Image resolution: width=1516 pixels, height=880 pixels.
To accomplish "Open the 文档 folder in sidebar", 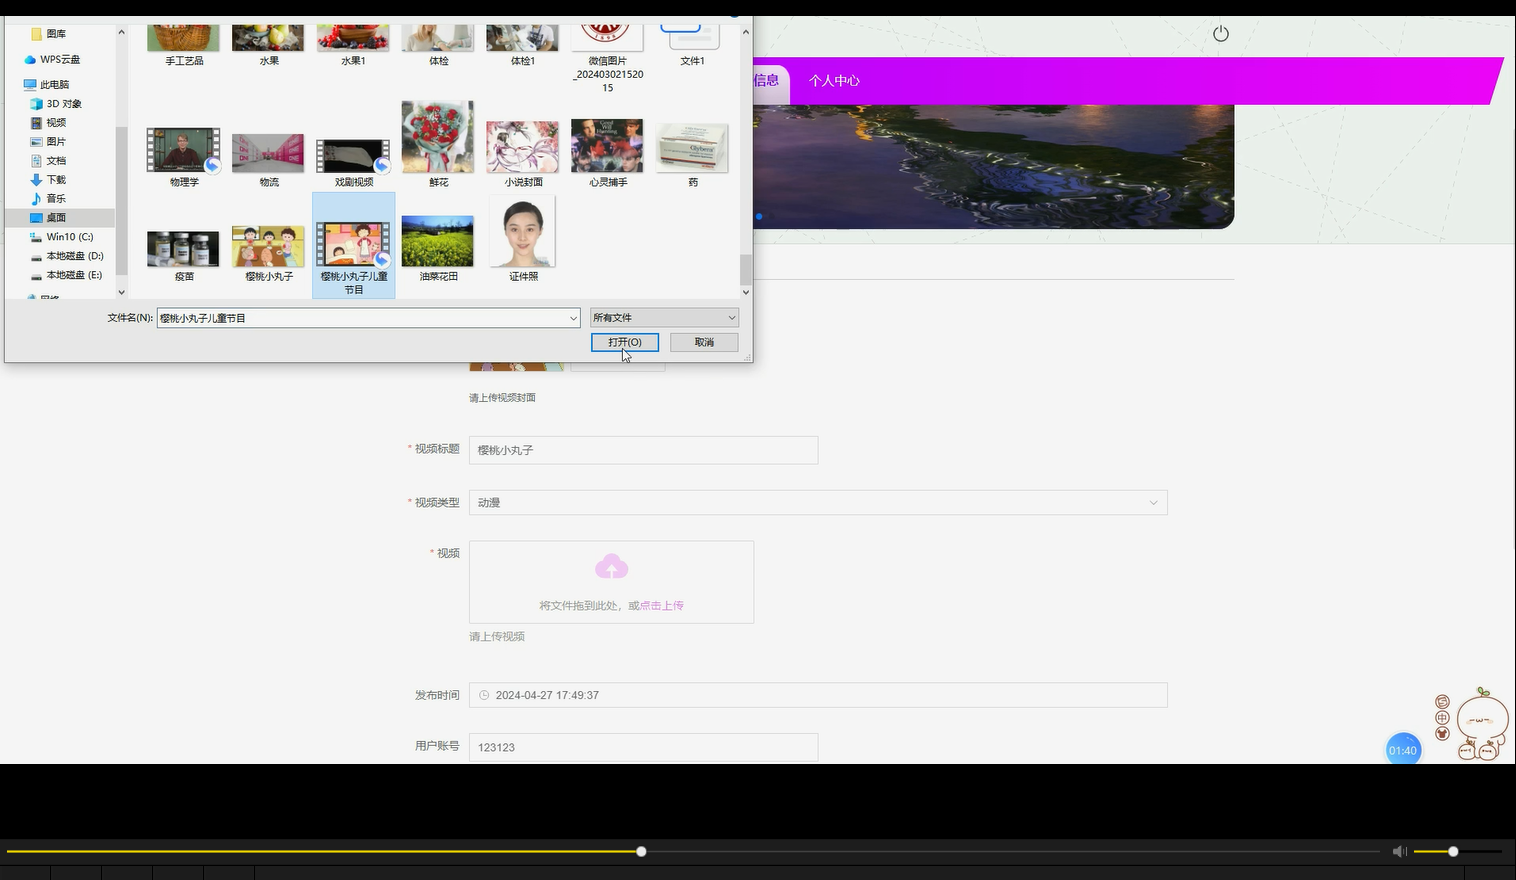I will pos(48,161).
